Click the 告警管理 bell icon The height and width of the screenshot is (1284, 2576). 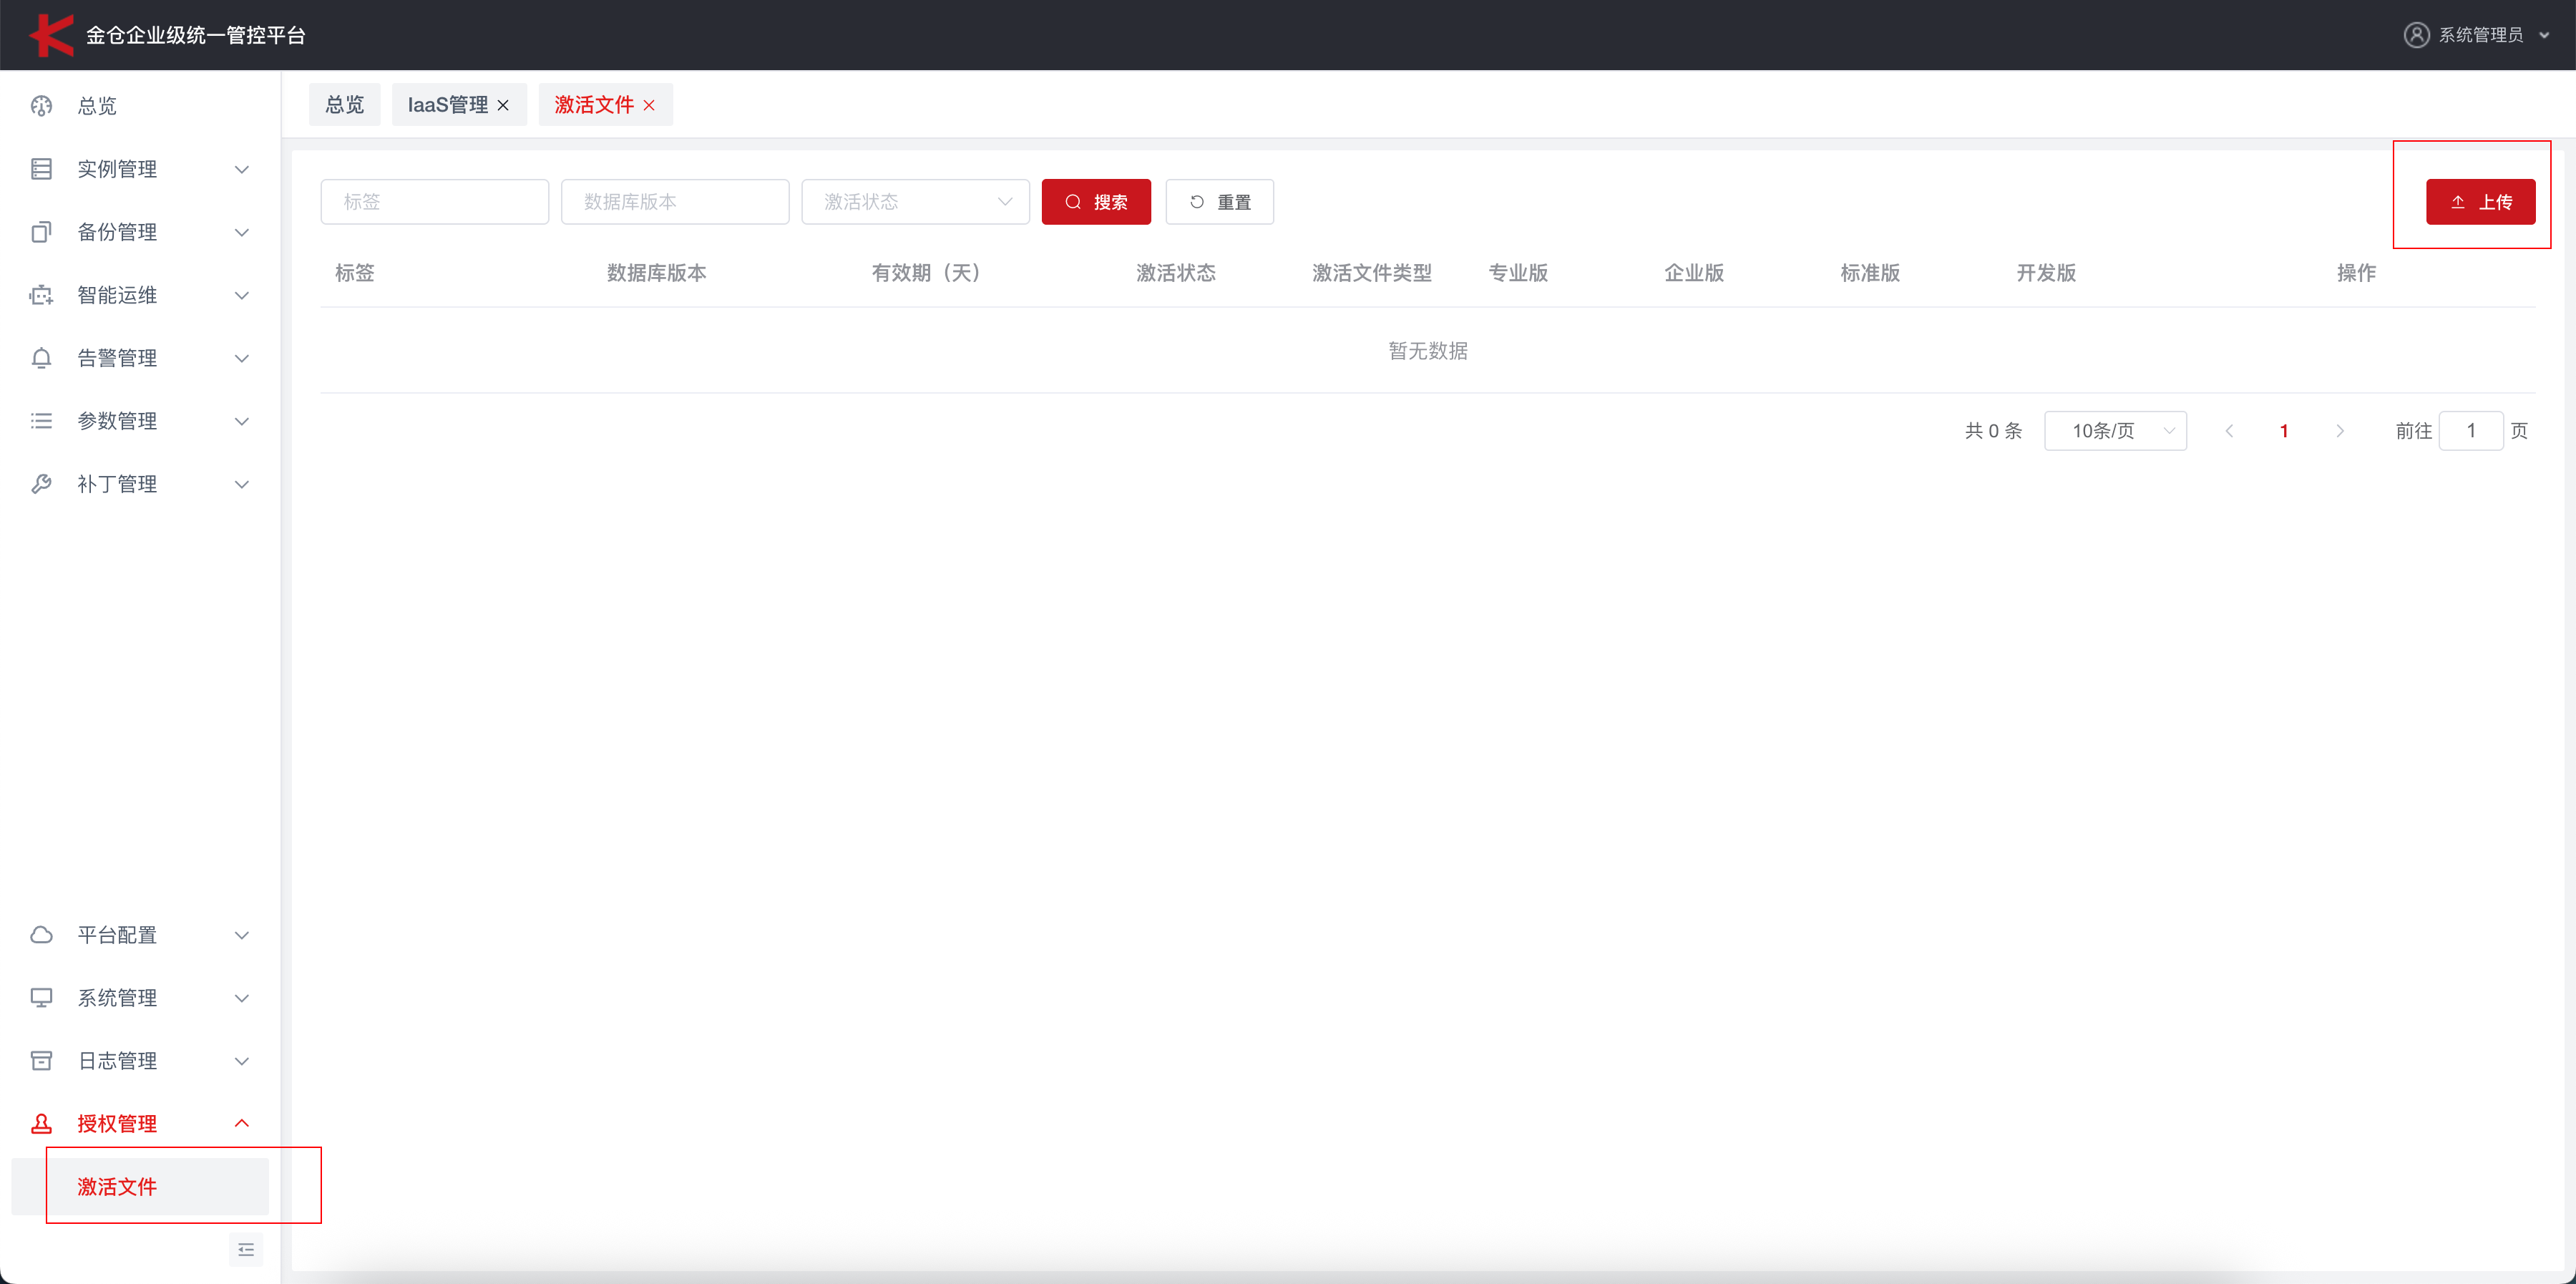(41, 358)
